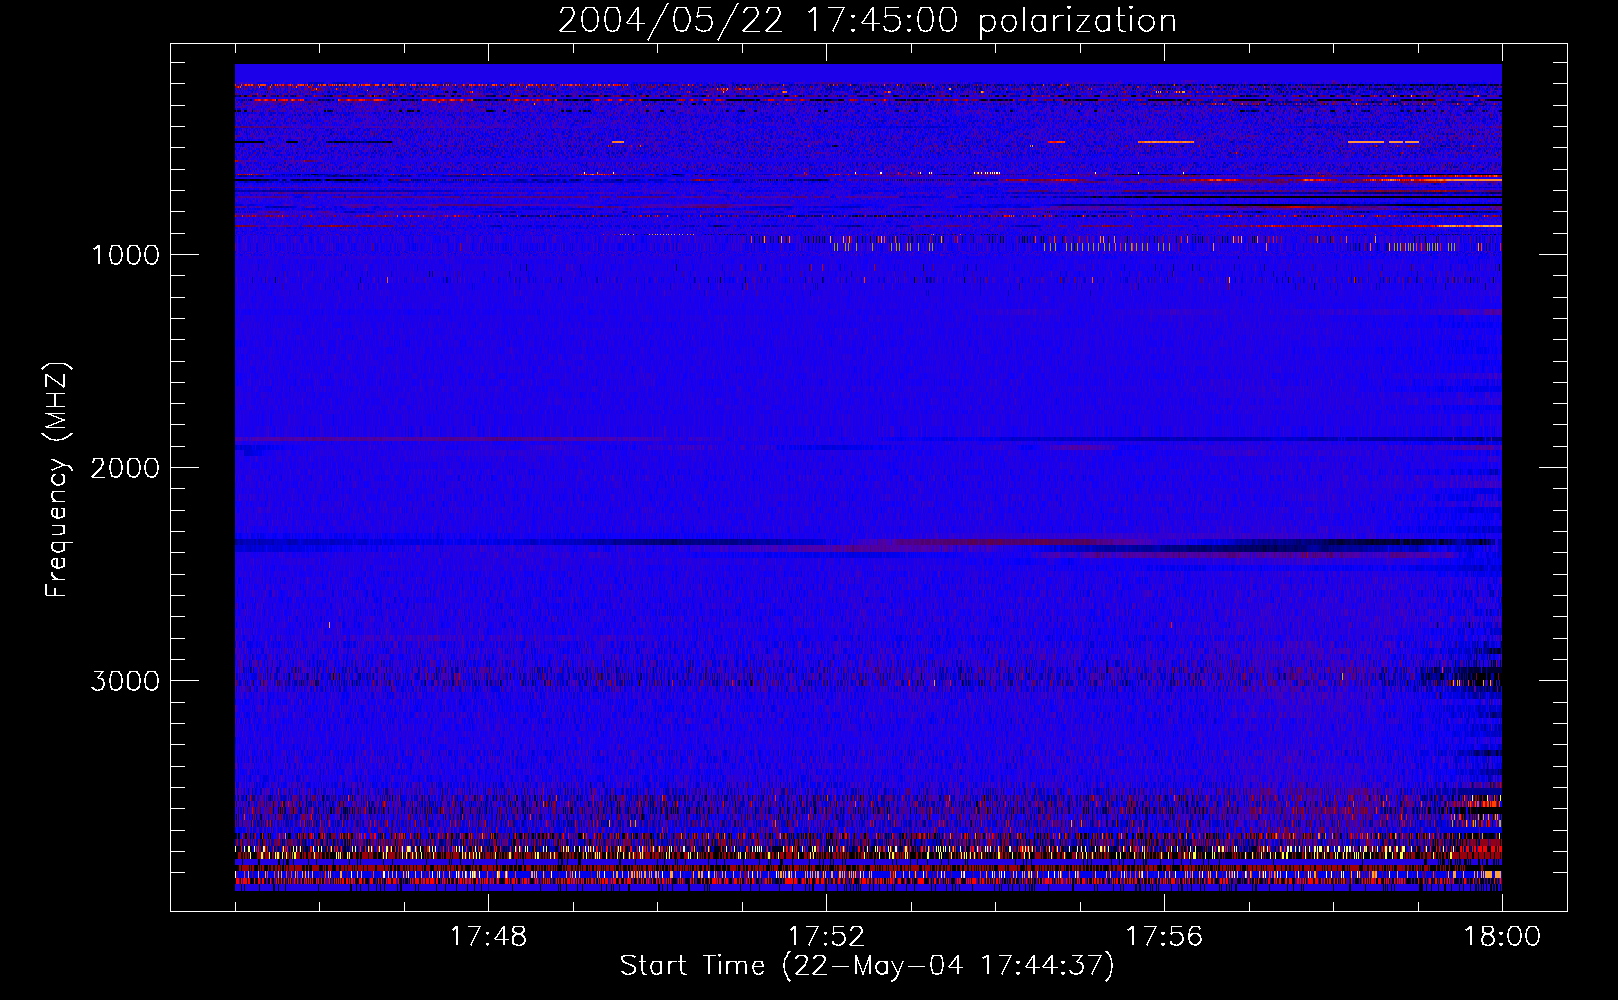The image size is (1618, 1000).
Task: Select the 'Start Time (22-May-04 17:44:37)' axis label
Action: click(867, 966)
